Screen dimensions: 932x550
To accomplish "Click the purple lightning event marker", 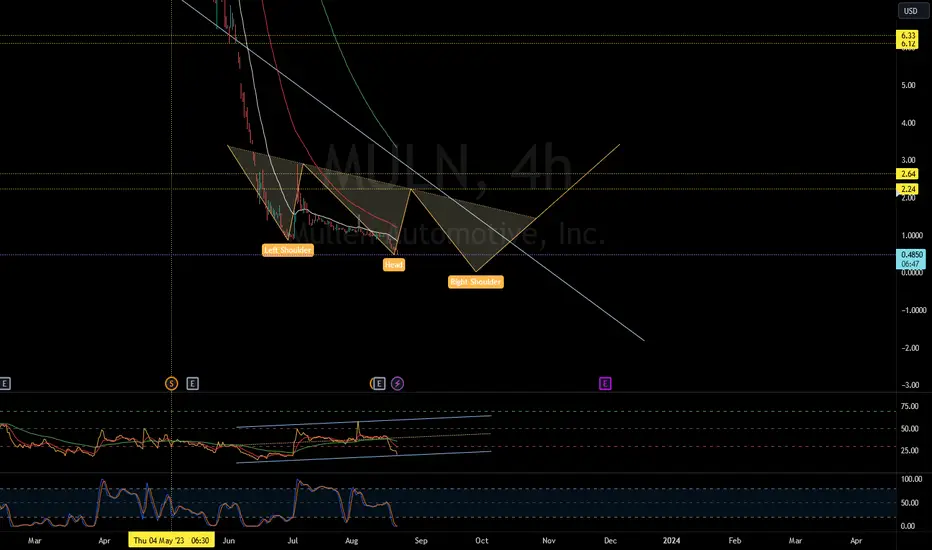I will (x=398, y=384).
